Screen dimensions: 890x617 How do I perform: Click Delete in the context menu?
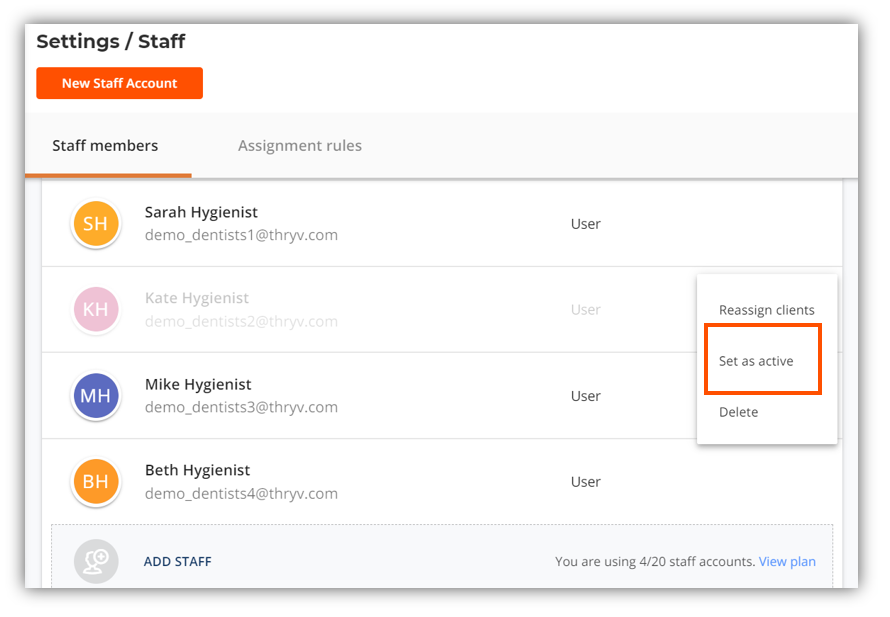[x=739, y=412]
